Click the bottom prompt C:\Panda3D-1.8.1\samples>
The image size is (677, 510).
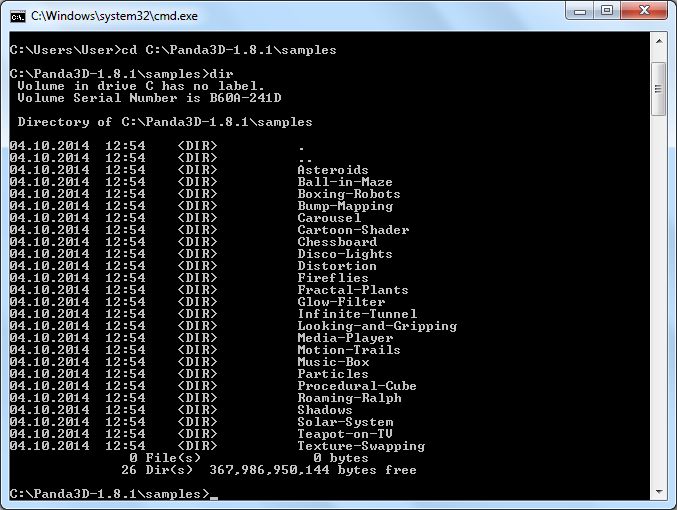109,494
